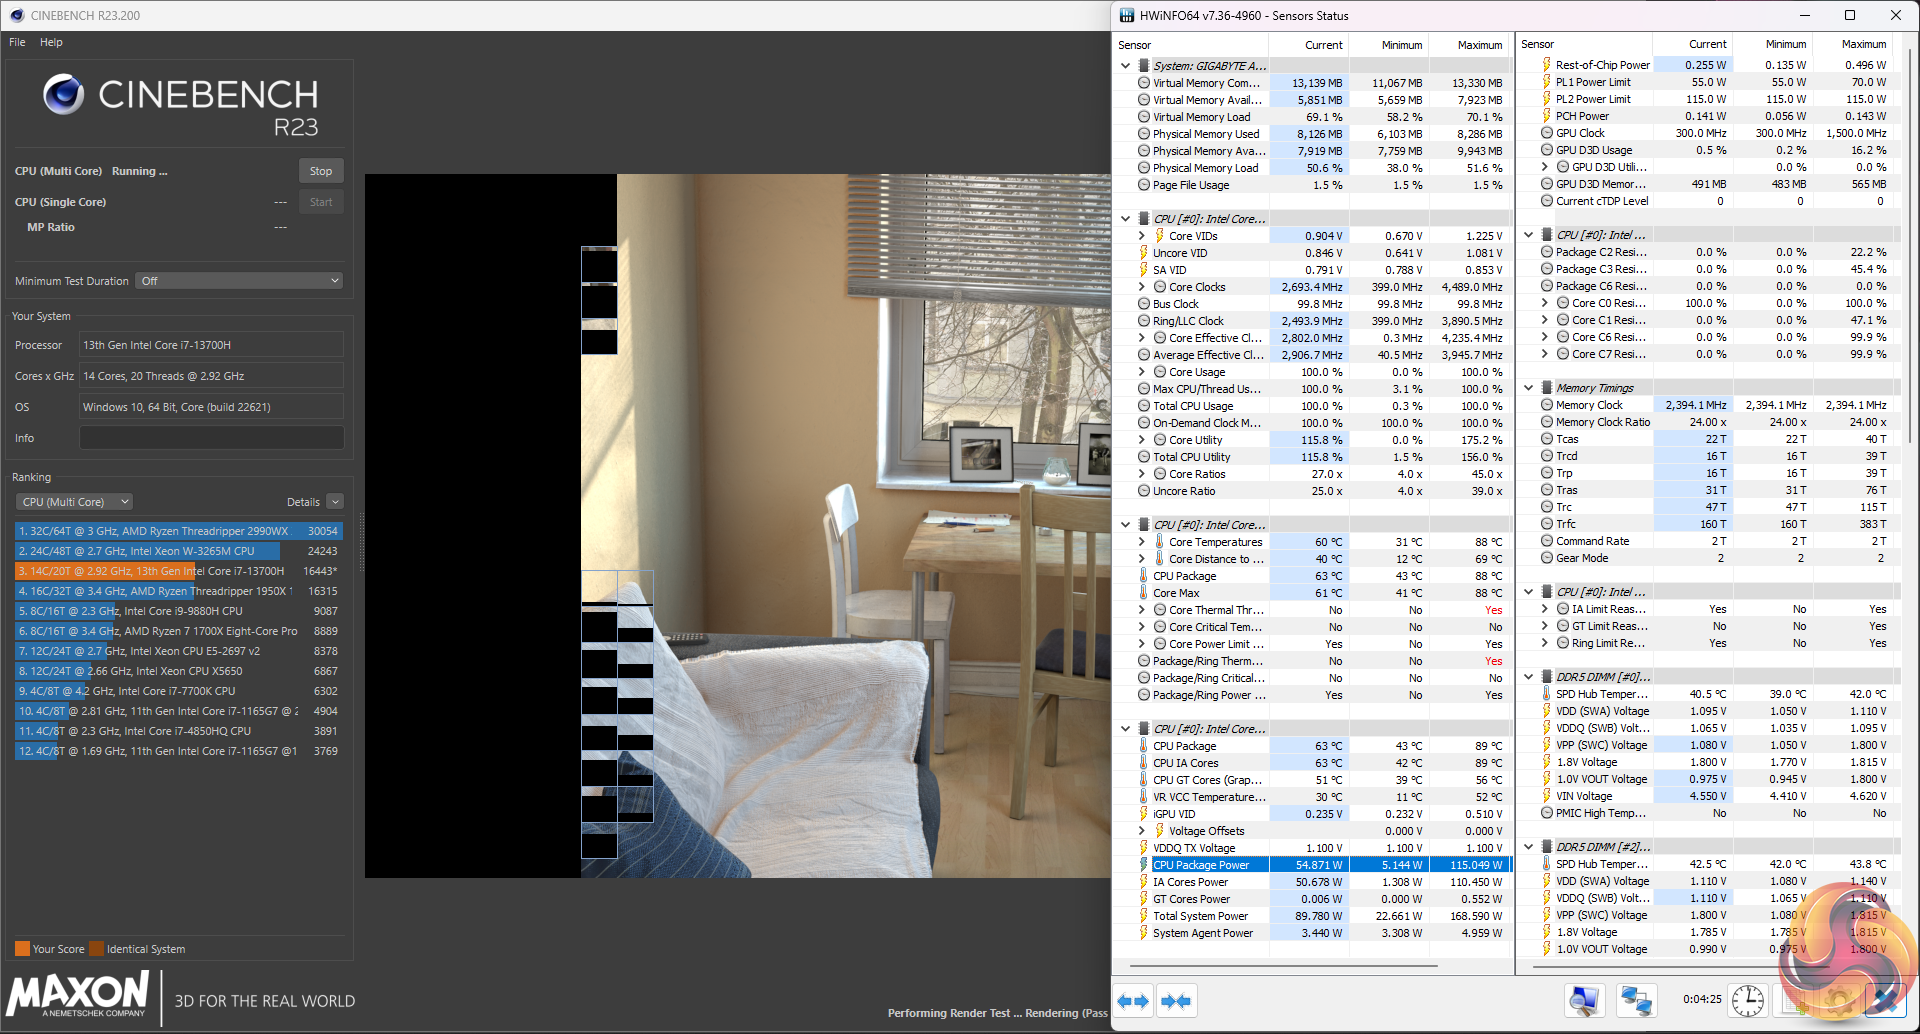Select the System Agent Power row
This screenshot has height=1034, width=1920.
(x=1311, y=933)
